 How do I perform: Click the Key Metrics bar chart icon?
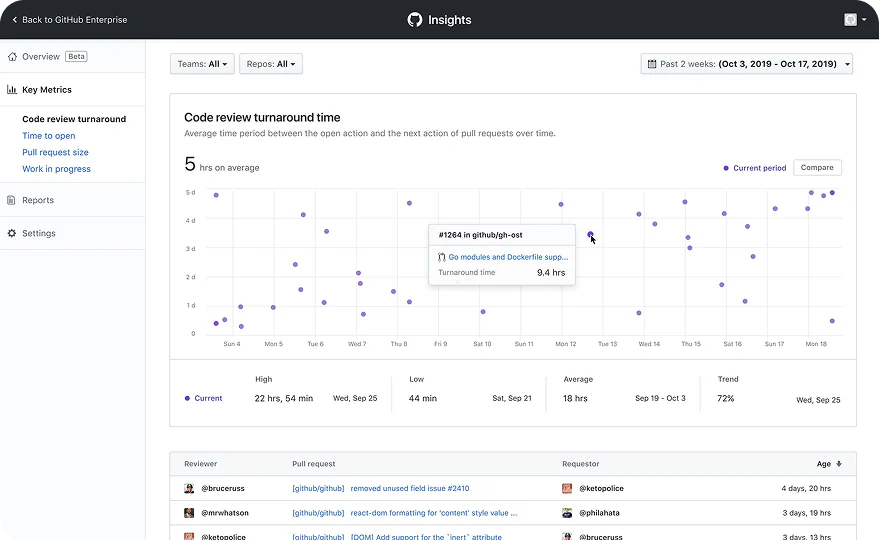[12, 89]
